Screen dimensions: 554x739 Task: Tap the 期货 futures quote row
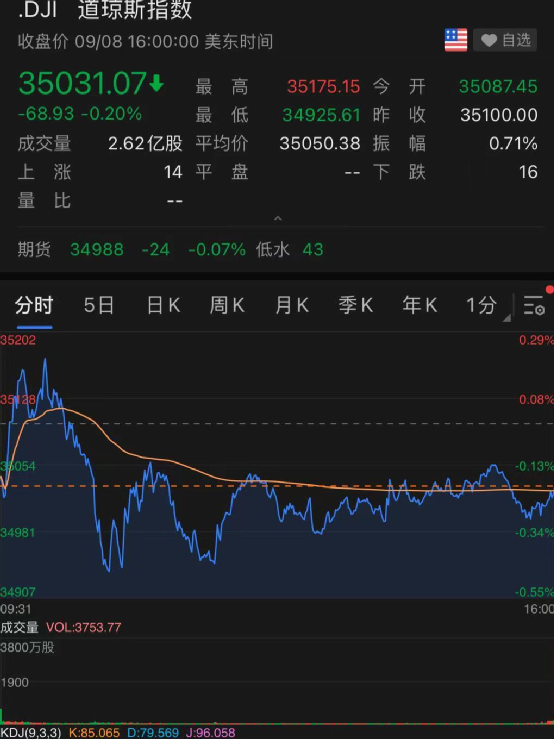point(277,249)
